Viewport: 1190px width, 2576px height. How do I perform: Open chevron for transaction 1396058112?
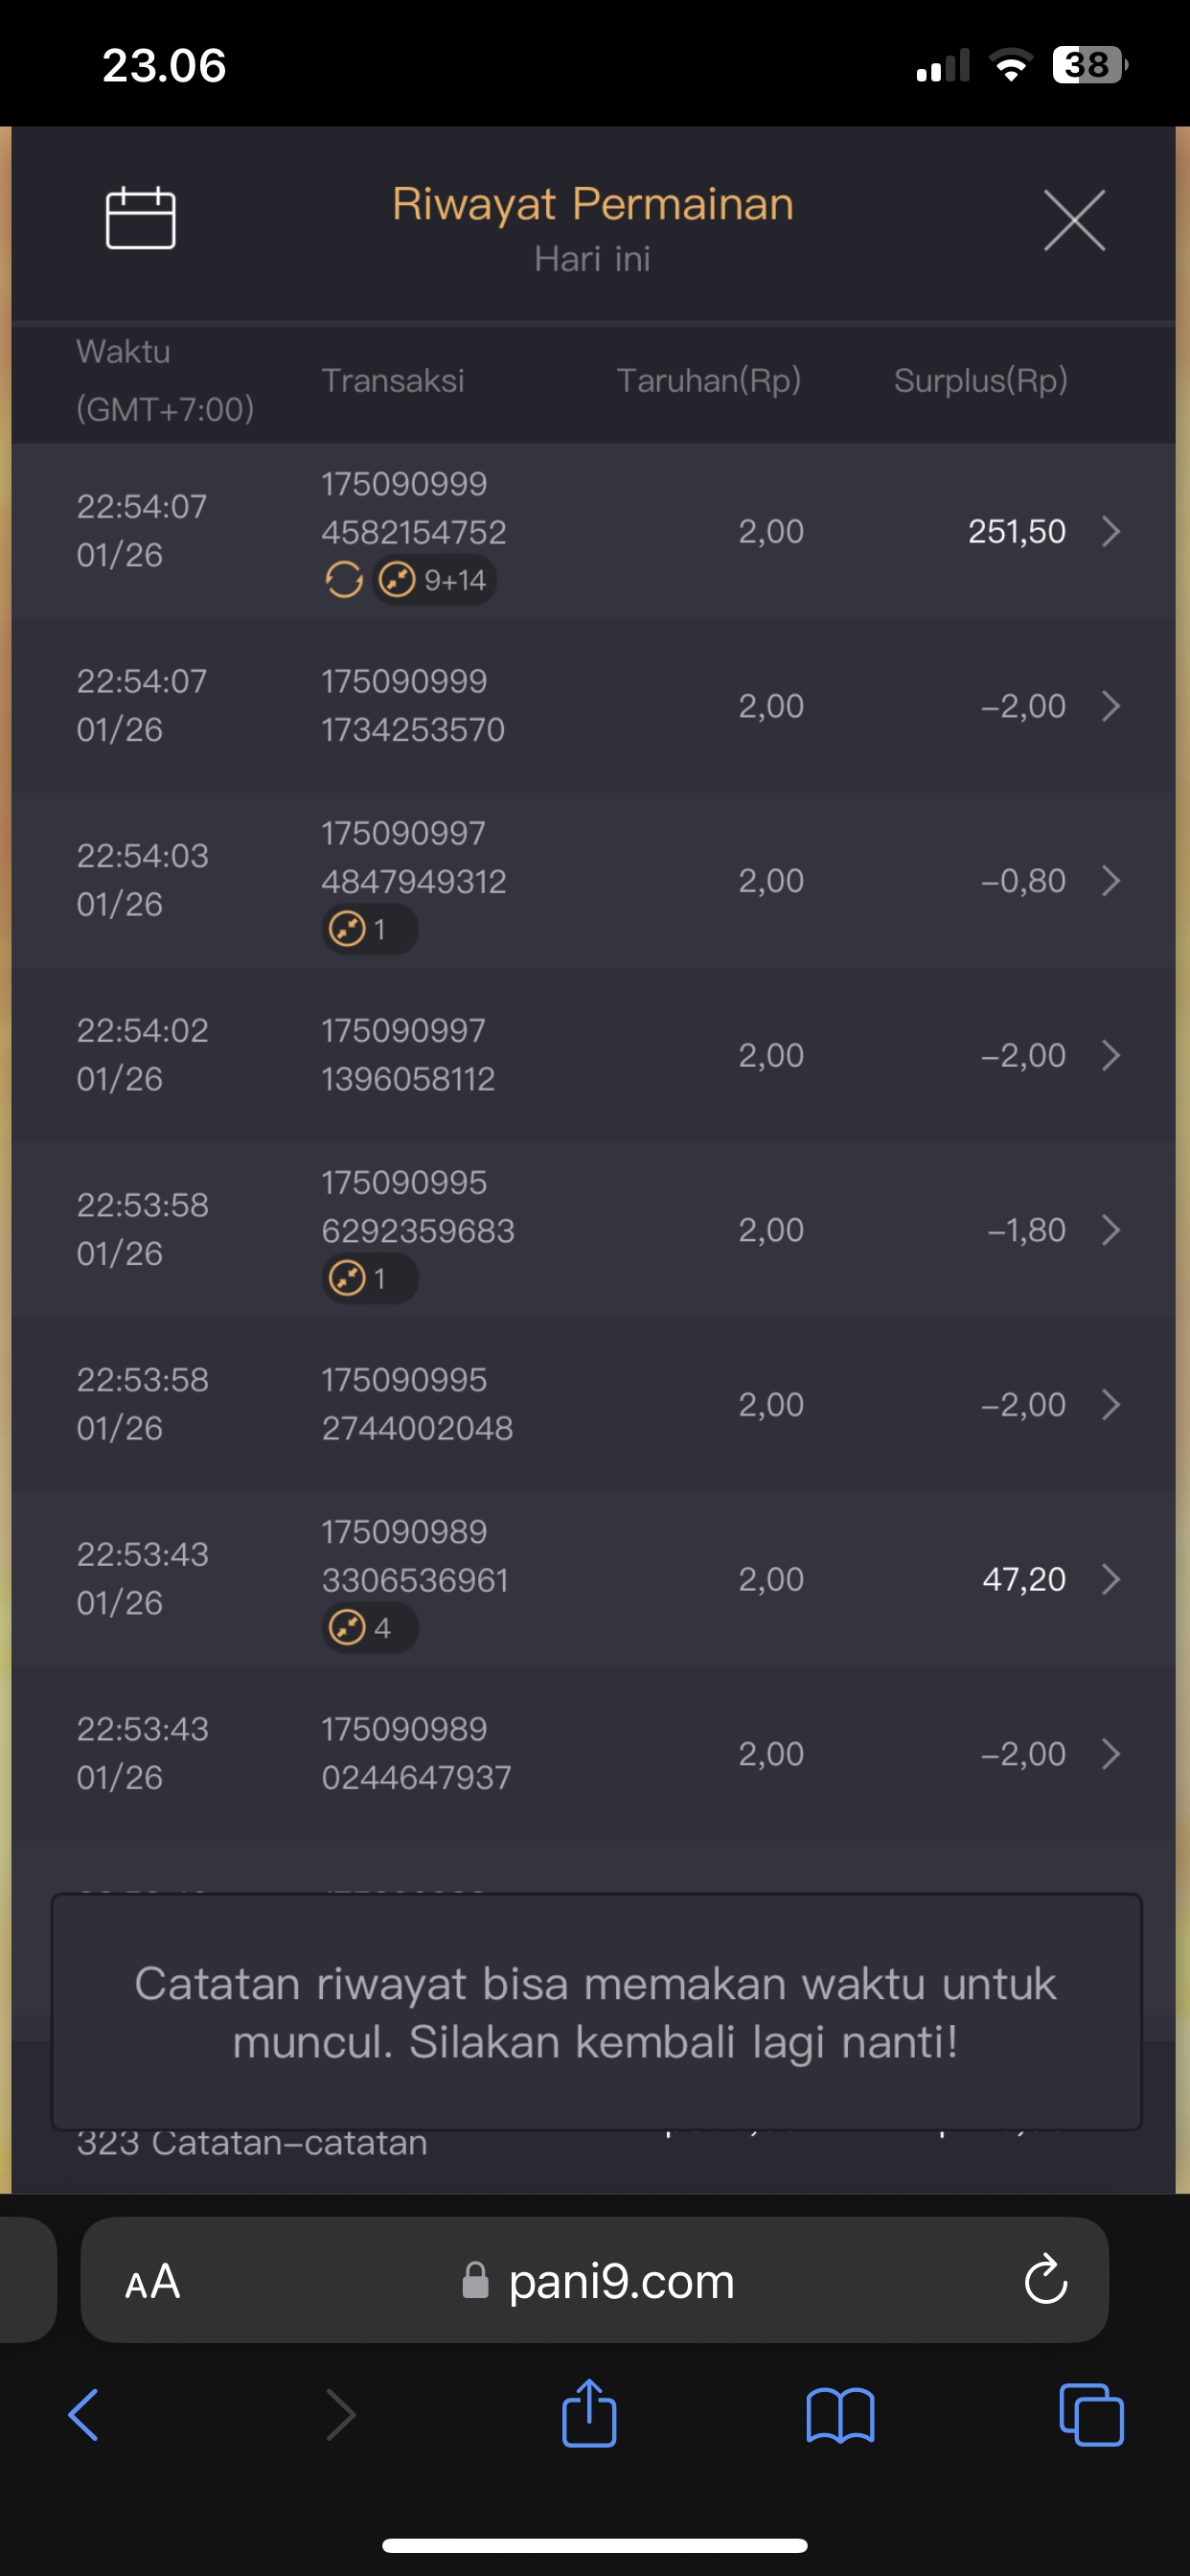1110,1055
